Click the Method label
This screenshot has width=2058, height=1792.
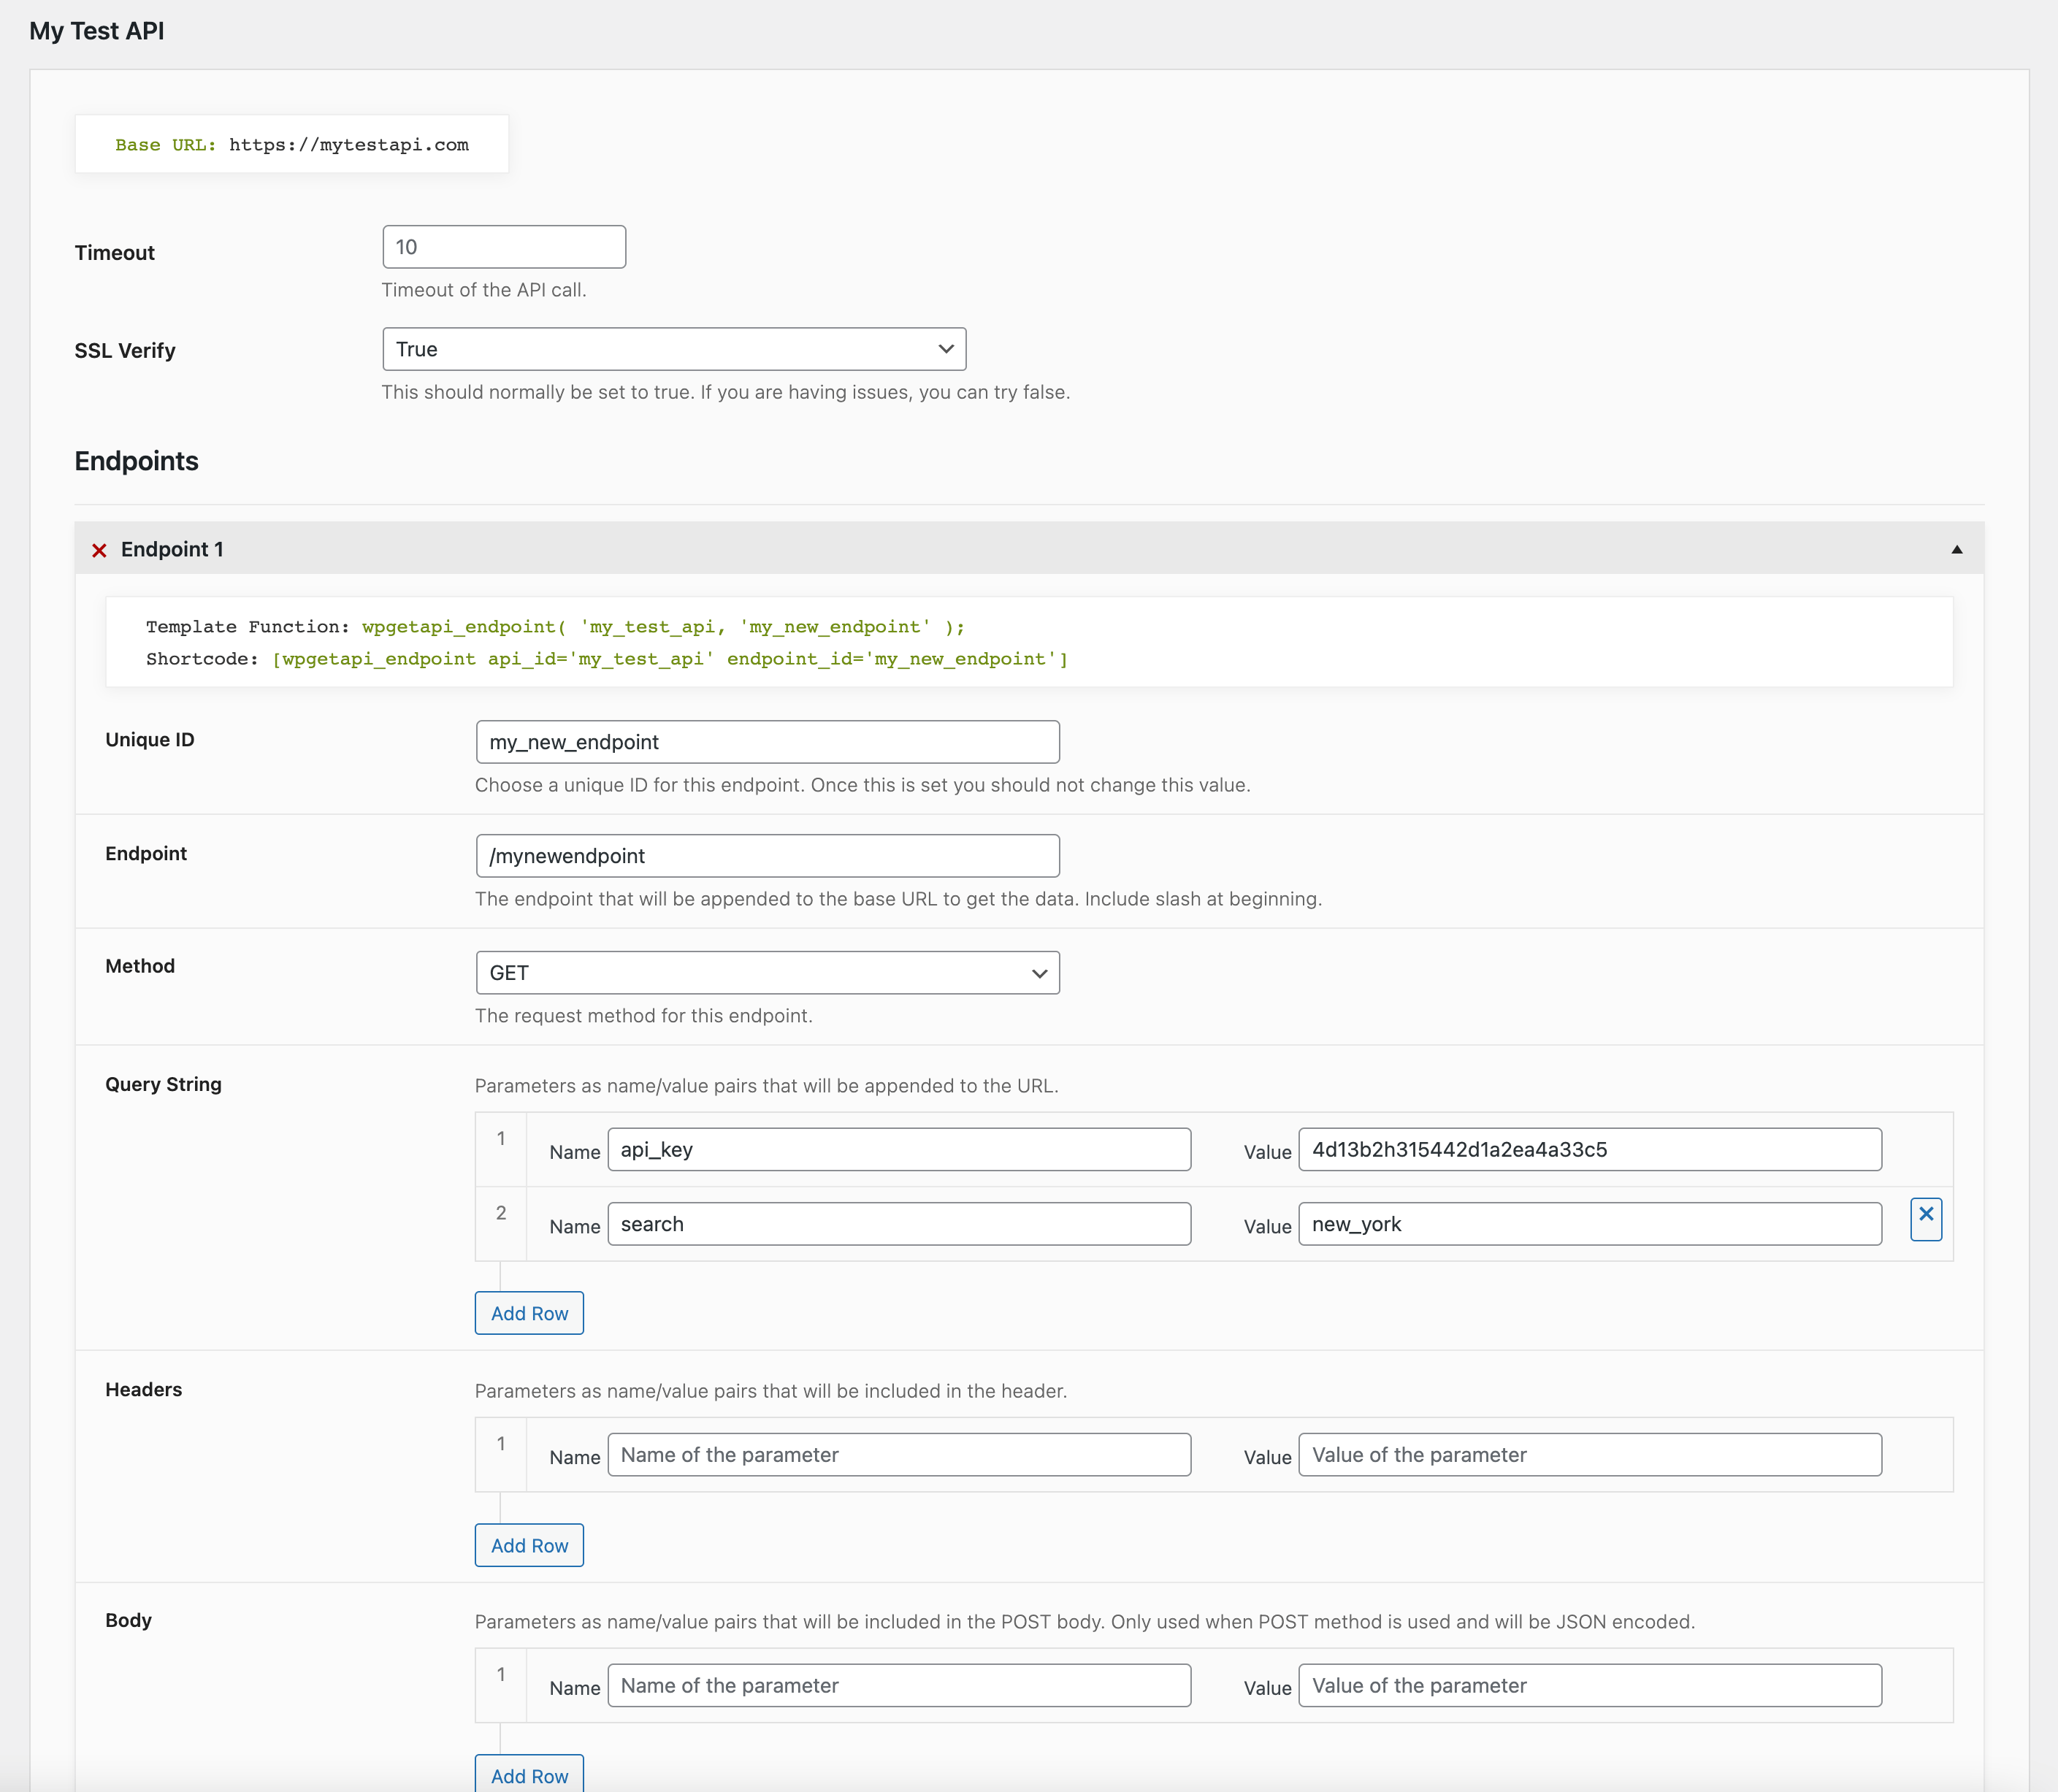click(140, 966)
